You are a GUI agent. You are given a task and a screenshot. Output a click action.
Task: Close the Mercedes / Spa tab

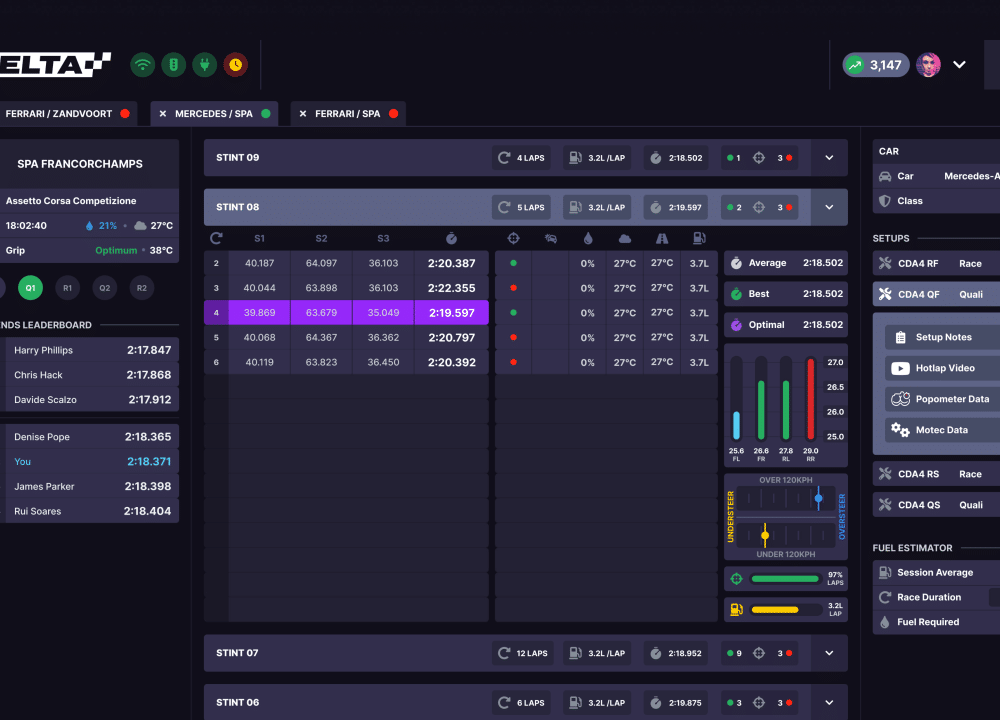[x=163, y=114]
